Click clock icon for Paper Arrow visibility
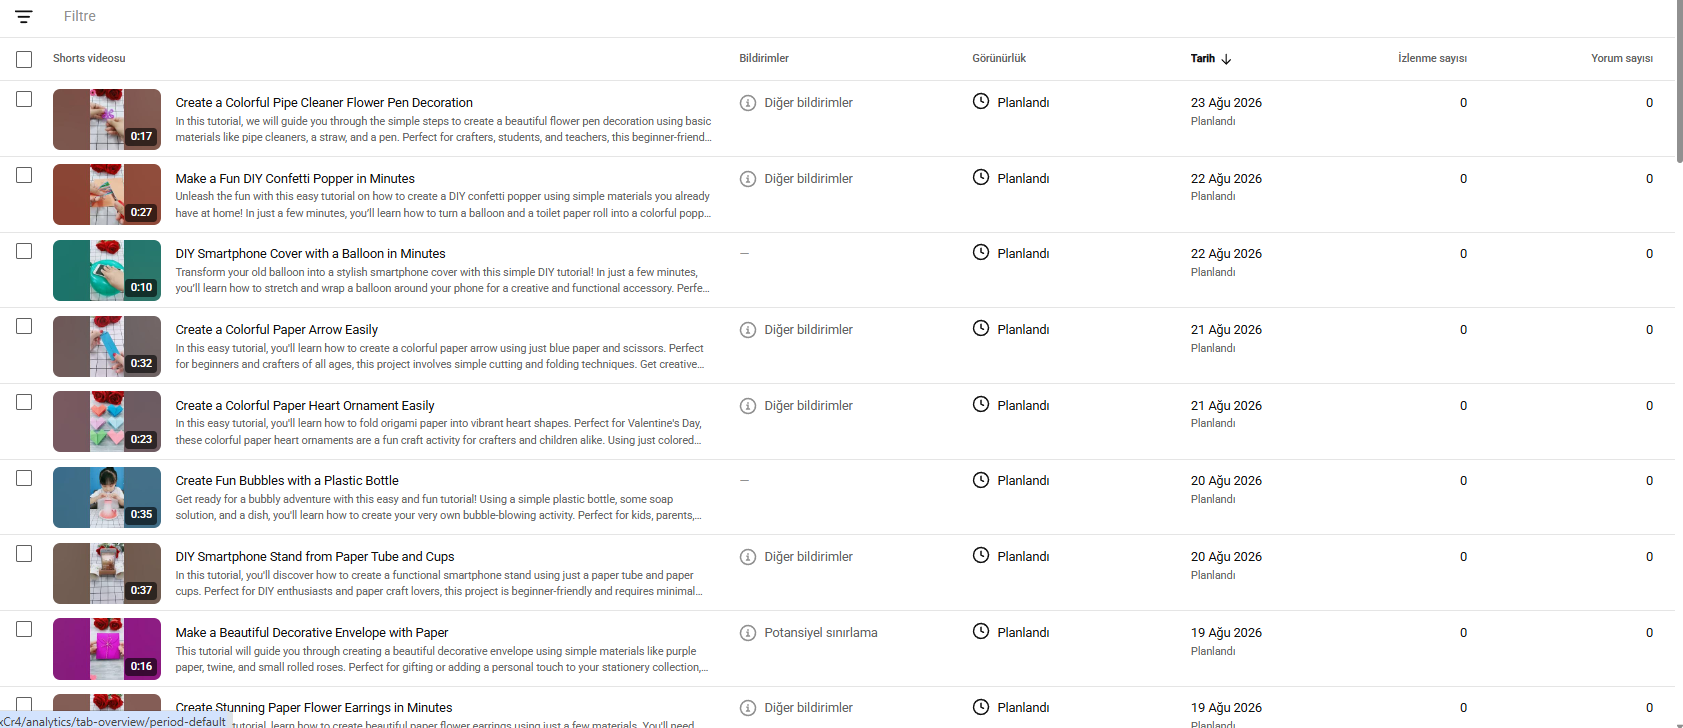 click(981, 329)
